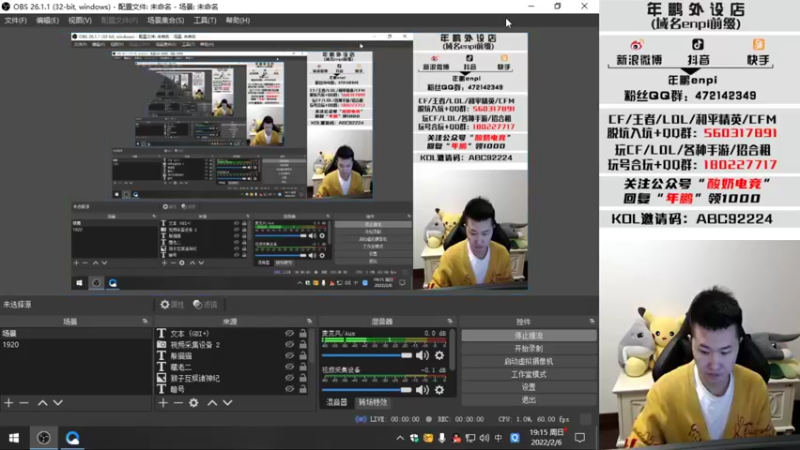This screenshot has height=450, width=800.
Task: Enable 工作室模式 studio mode
Action: (529, 374)
